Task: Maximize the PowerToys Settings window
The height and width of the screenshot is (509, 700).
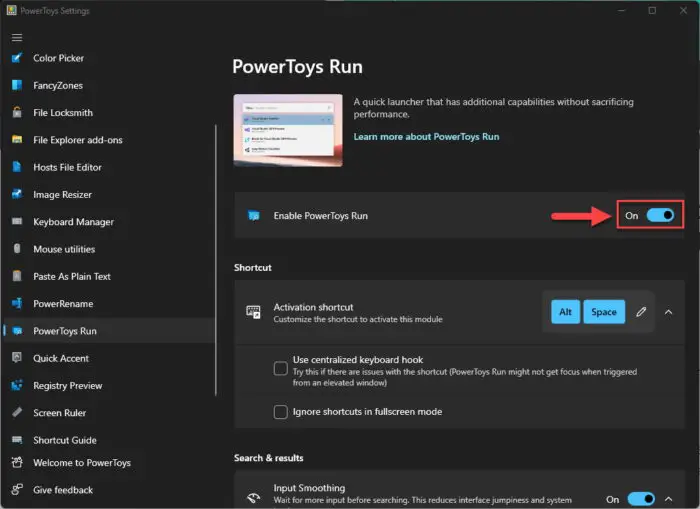Action: click(652, 10)
